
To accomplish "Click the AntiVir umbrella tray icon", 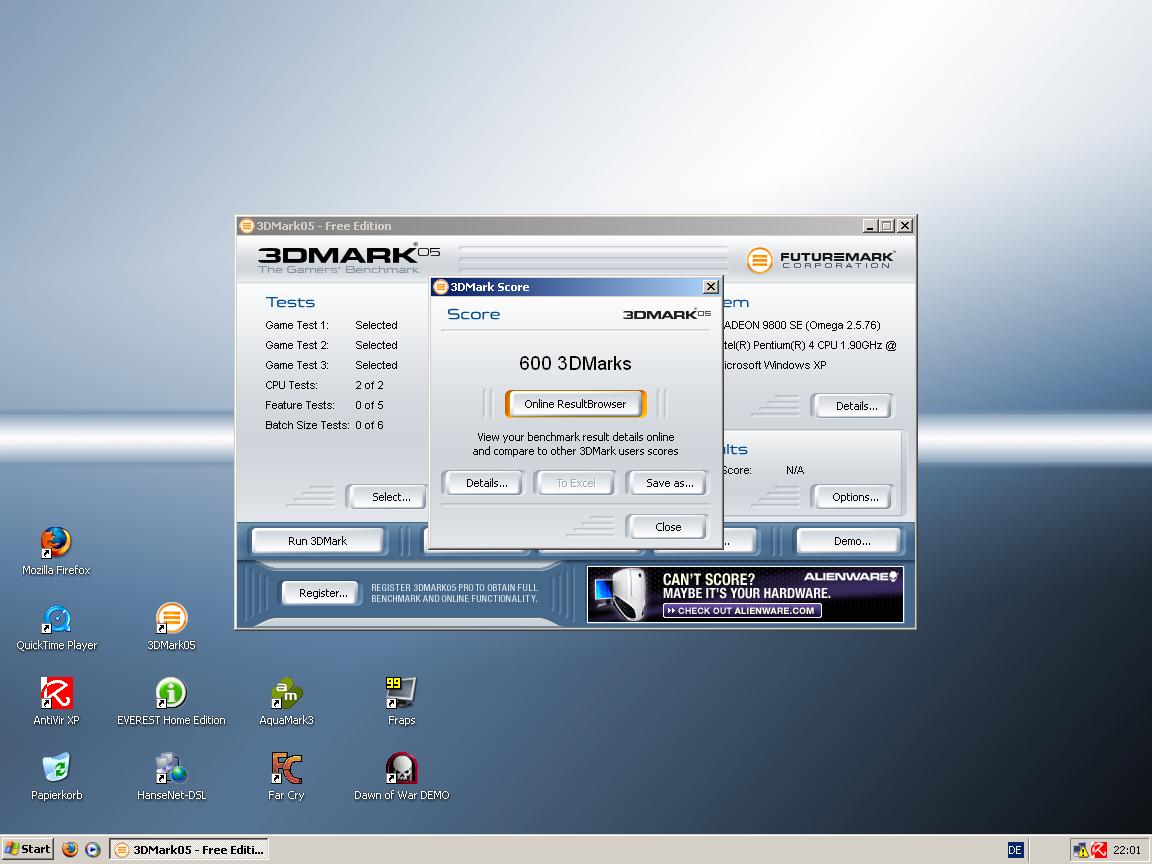I will click(x=1099, y=850).
